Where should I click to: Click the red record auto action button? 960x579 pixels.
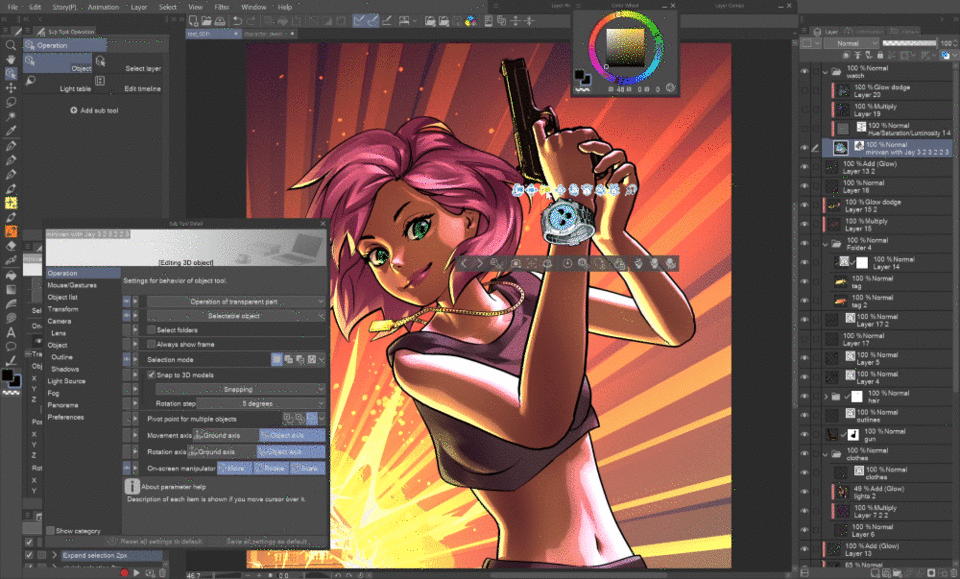pos(124,573)
